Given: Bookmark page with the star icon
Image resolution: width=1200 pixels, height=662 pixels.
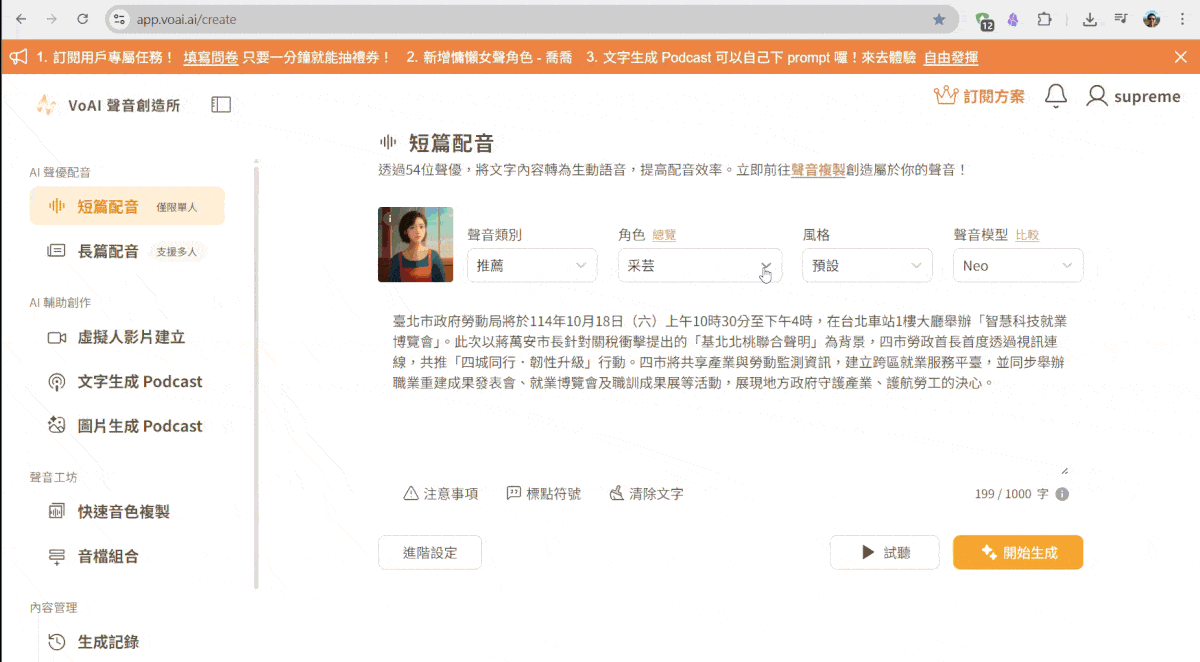Looking at the screenshot, I should [939, 19].
